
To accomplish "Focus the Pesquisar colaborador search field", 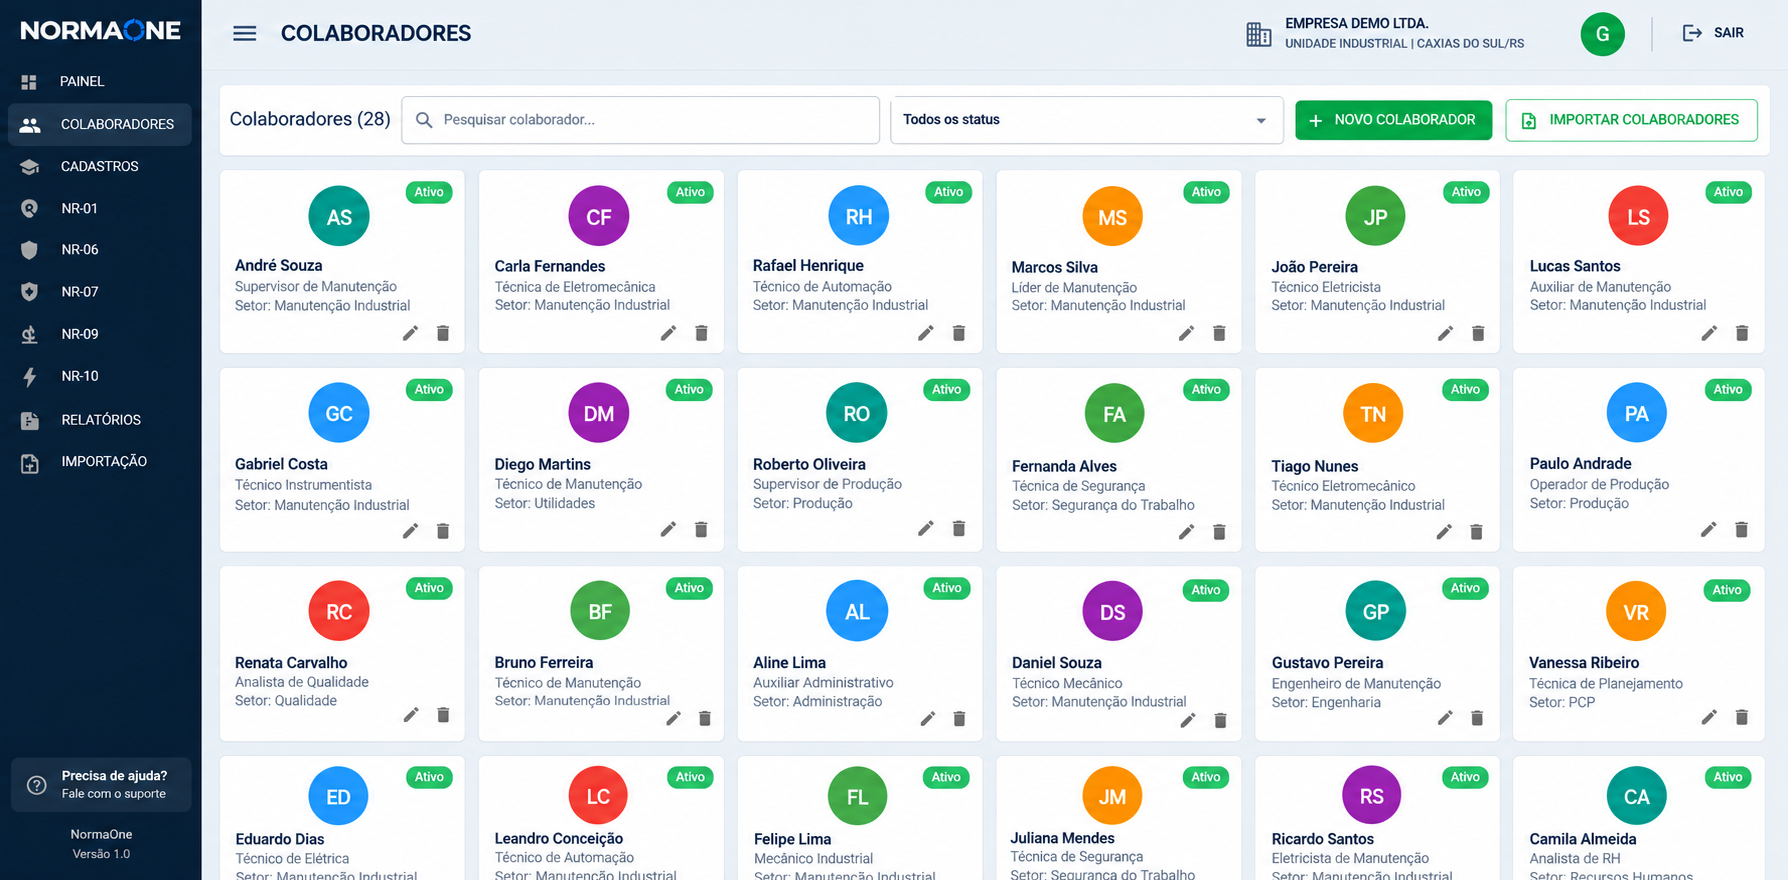I will tap(640, 120).
